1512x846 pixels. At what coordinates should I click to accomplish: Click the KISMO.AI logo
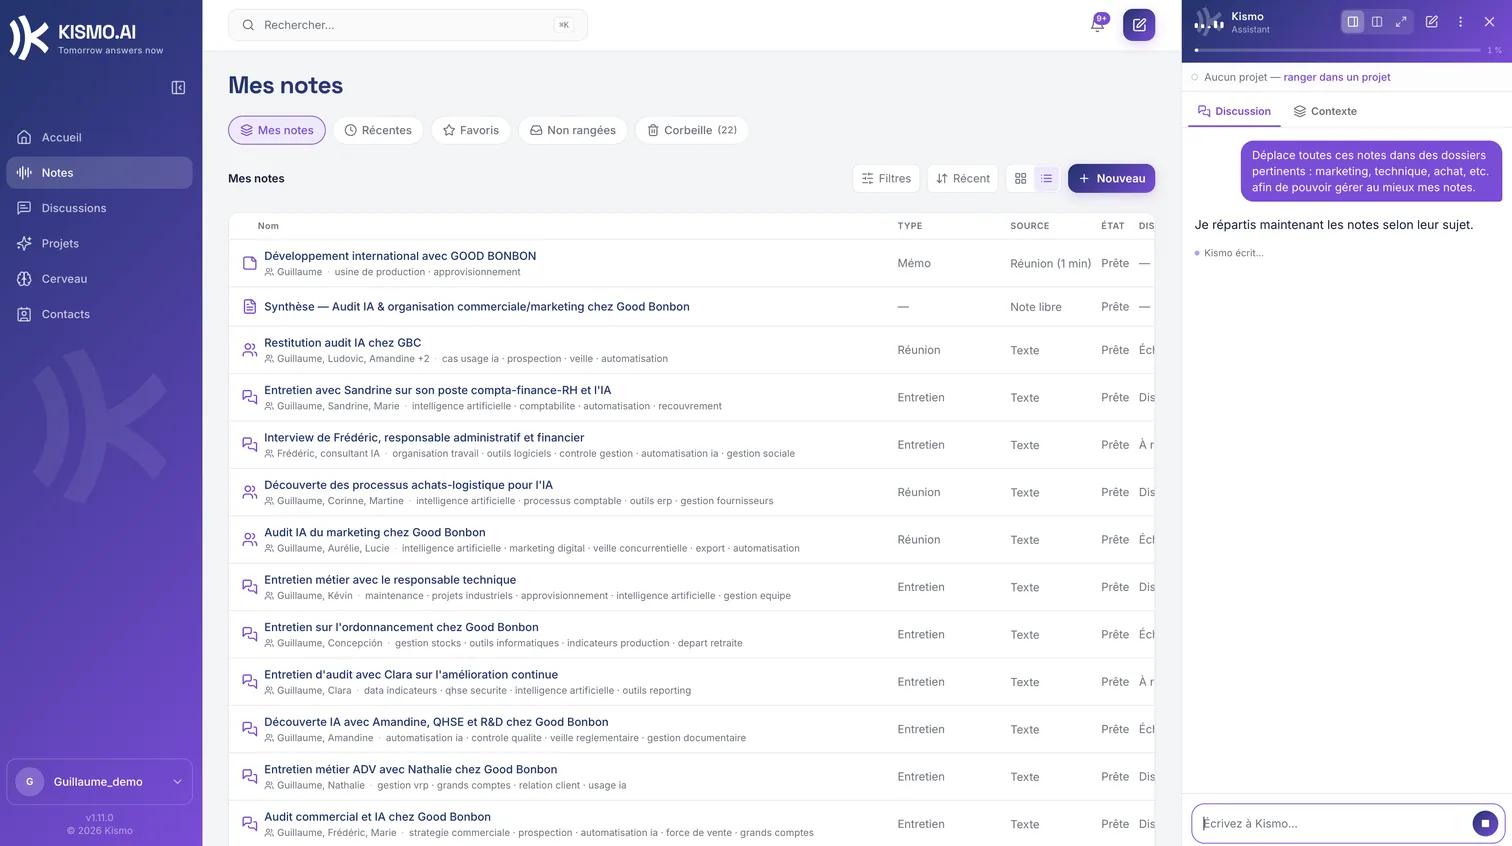86,38
